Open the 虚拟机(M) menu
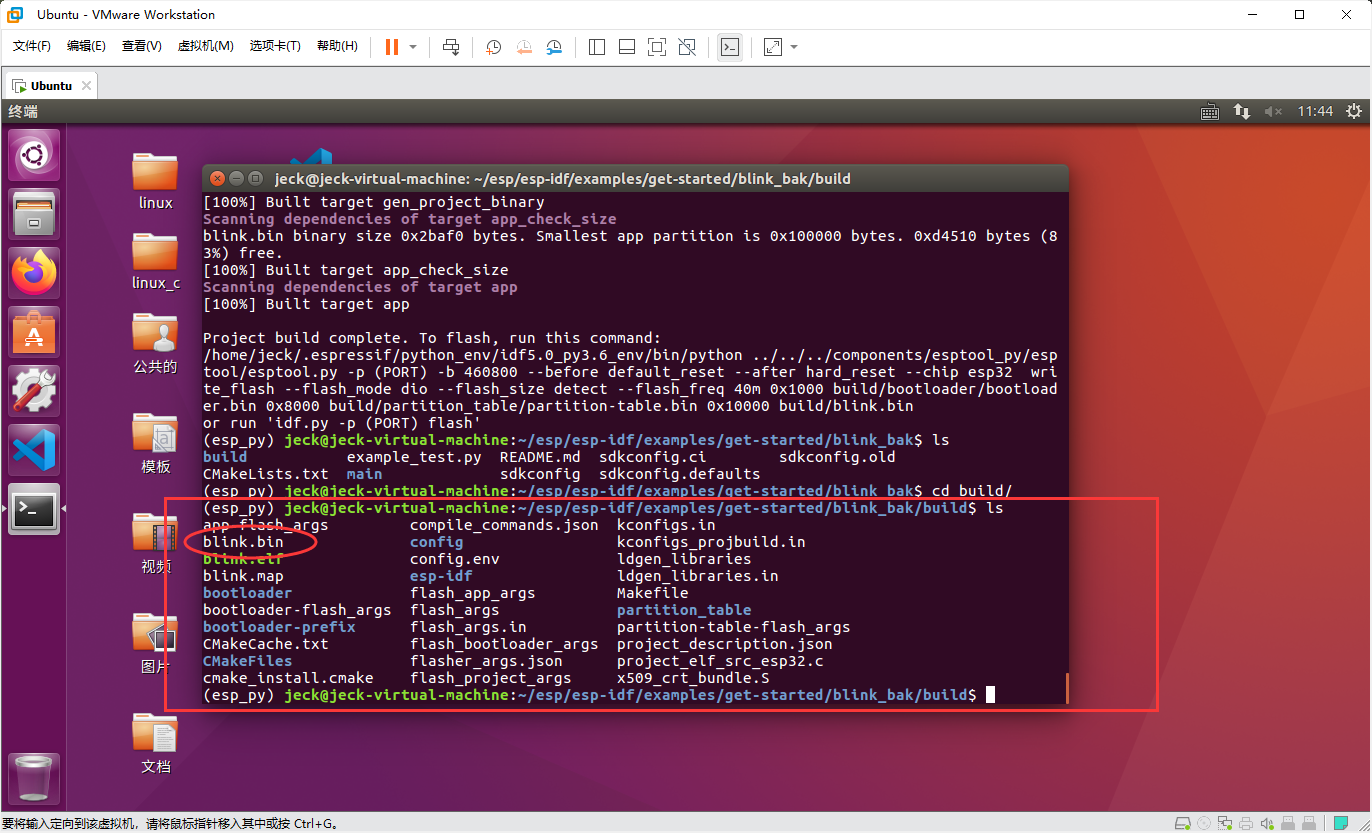The width and height of the screenshot is (1372, 833). (205, 46)
